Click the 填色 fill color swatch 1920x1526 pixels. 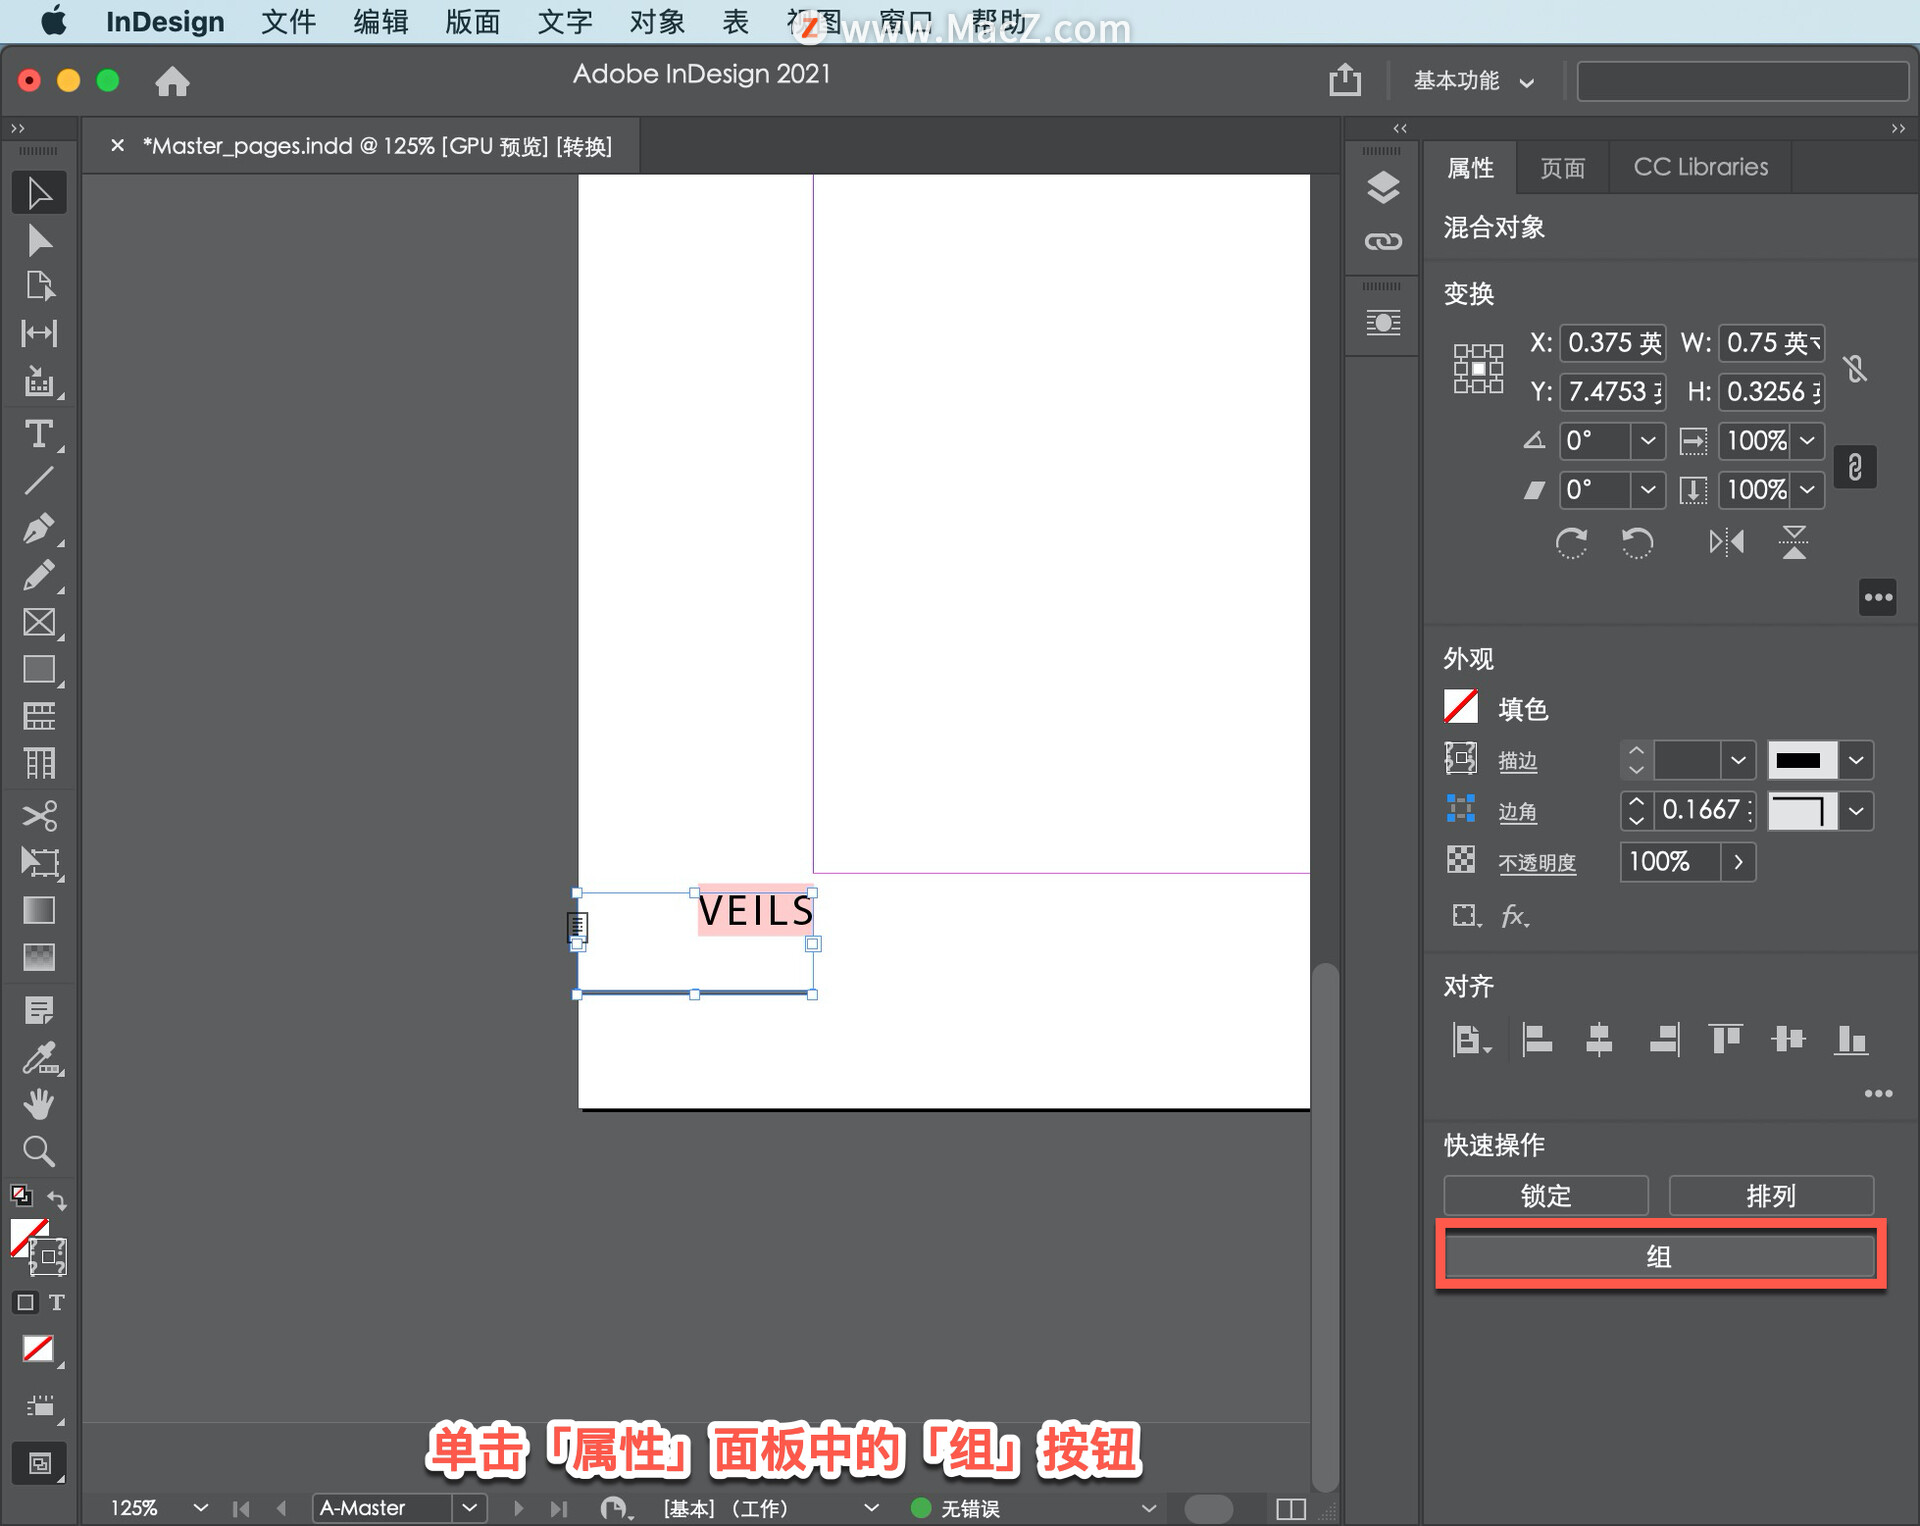(x=1461, y=708)
